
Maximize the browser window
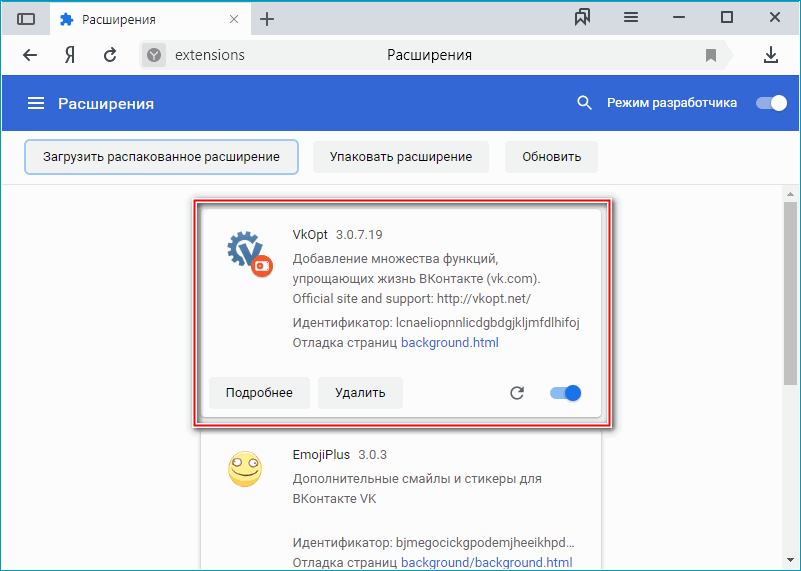pyautogui.click(x=726, y=18)
